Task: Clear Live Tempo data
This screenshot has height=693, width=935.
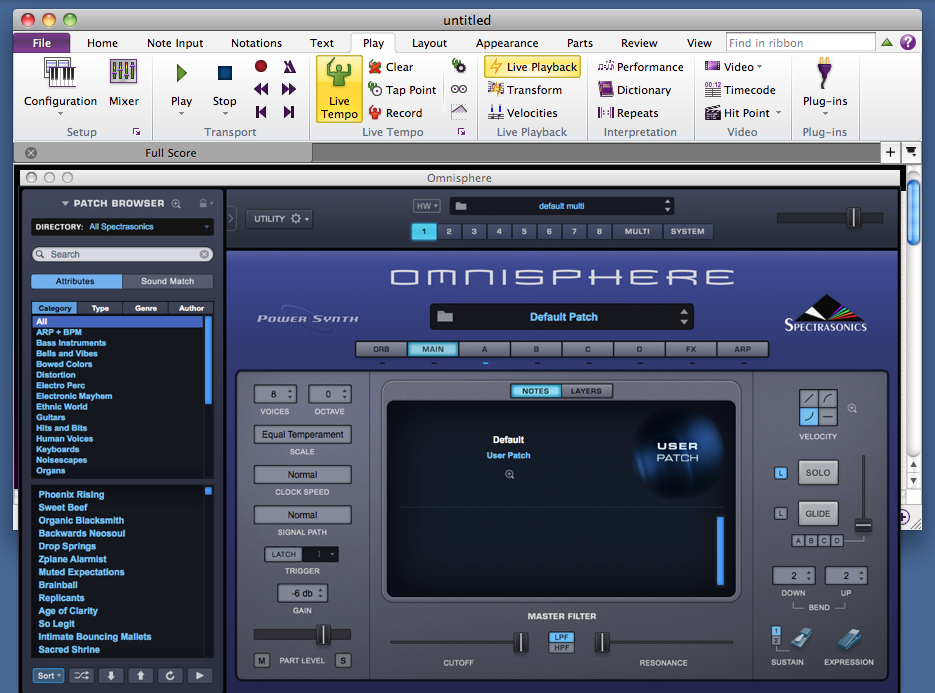Action: [391, 67]
